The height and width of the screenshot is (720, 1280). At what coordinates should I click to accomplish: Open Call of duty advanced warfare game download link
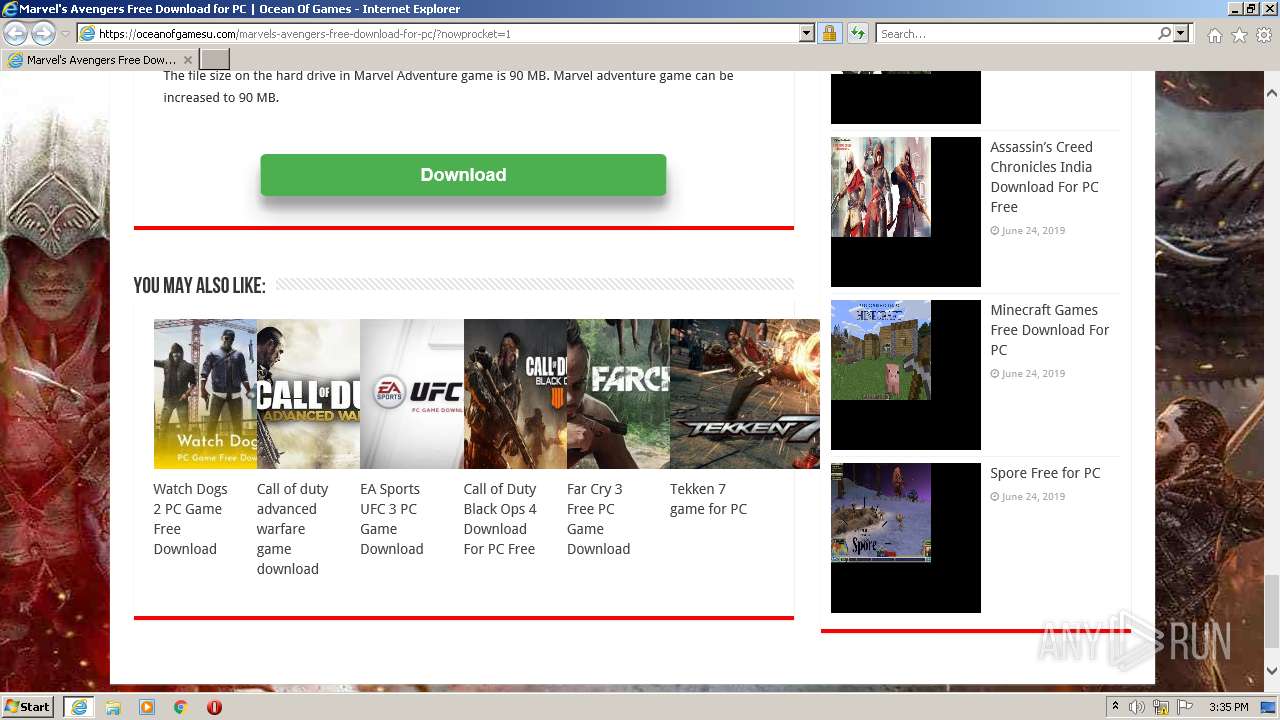point(292,529)
